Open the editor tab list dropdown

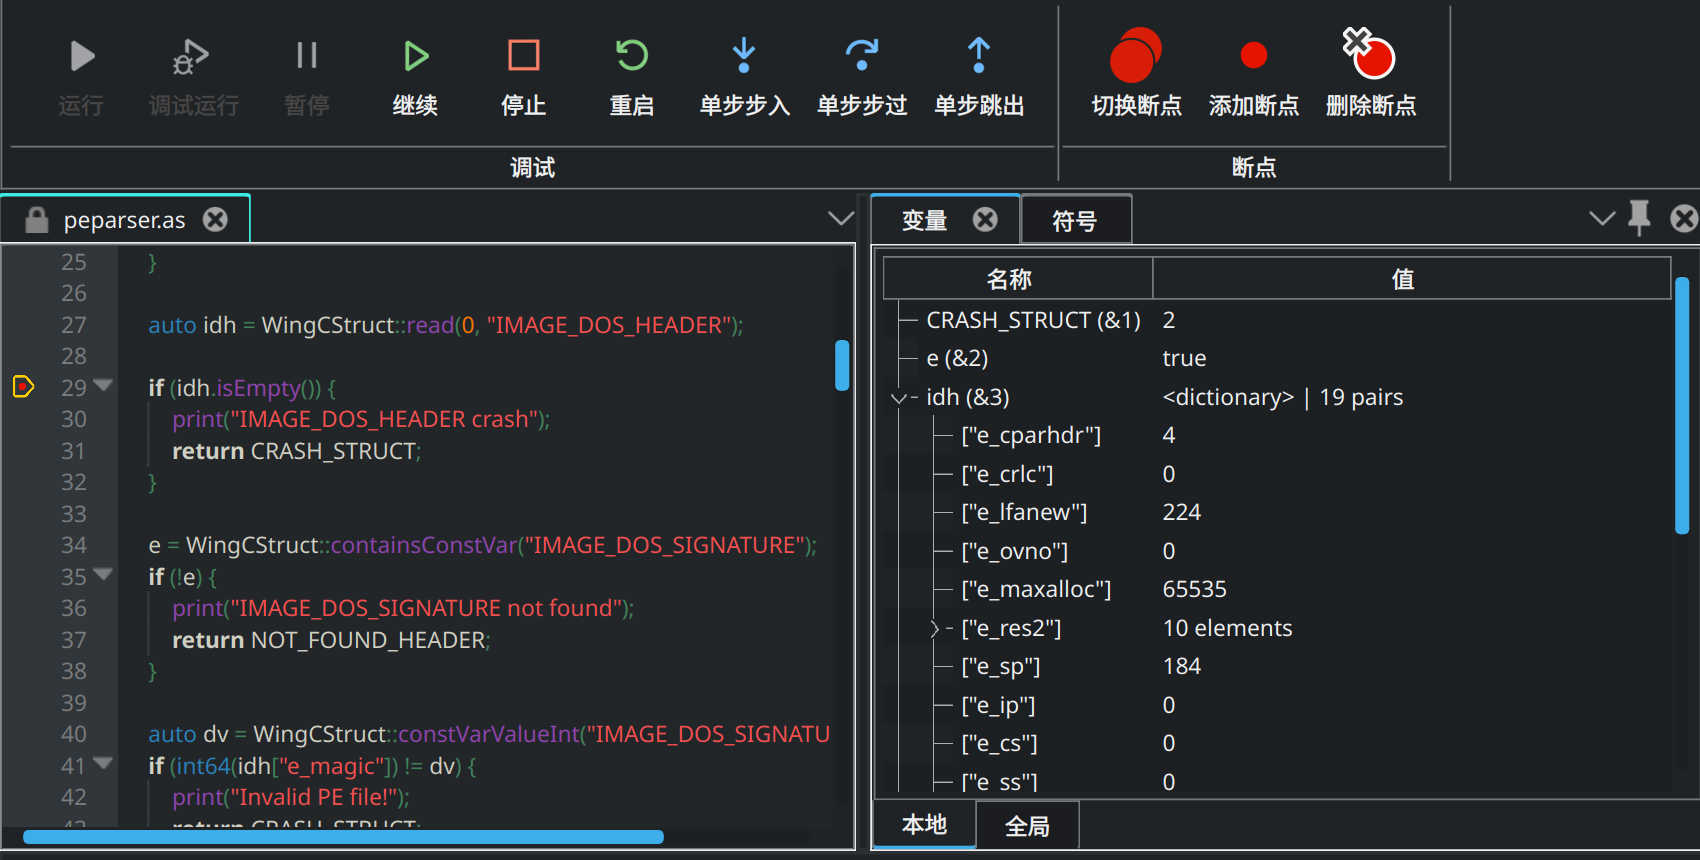840,218
